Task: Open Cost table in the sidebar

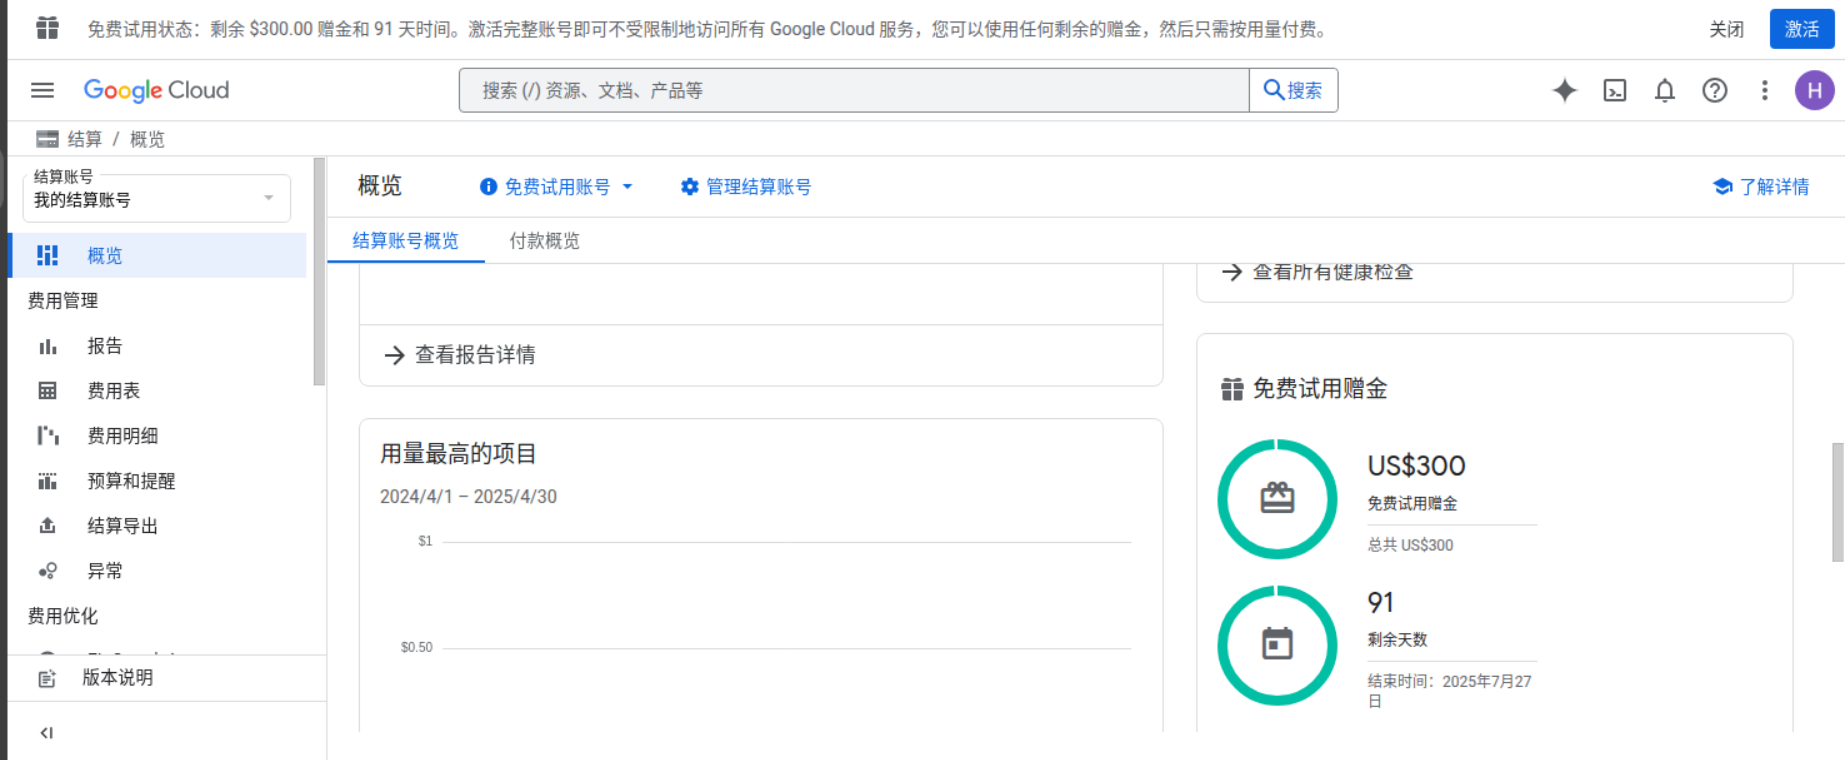Action: click(158, 391)
